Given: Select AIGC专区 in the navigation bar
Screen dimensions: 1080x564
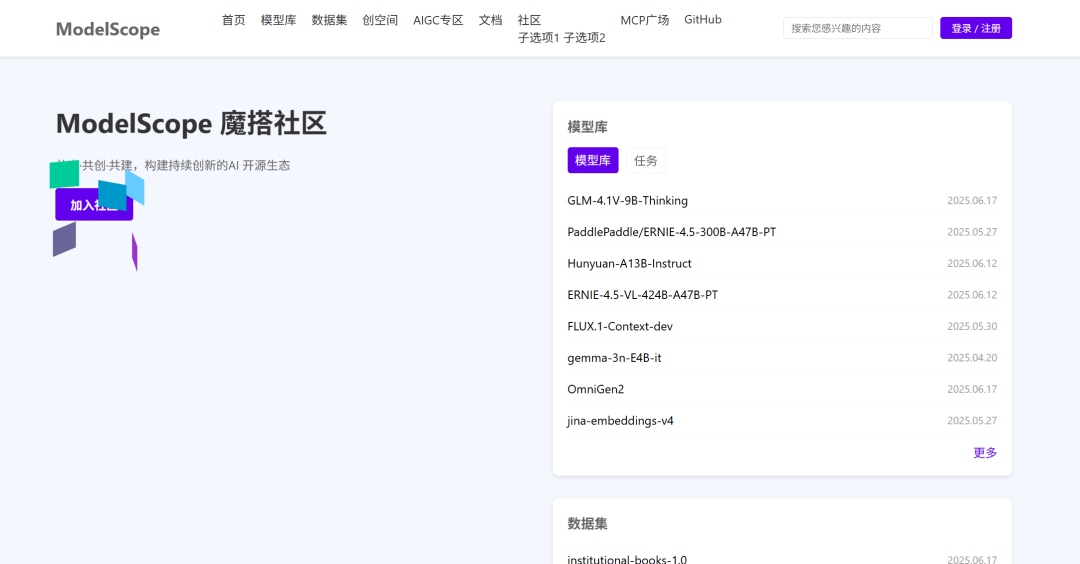Looking at the screenshot, I should 438,20.
